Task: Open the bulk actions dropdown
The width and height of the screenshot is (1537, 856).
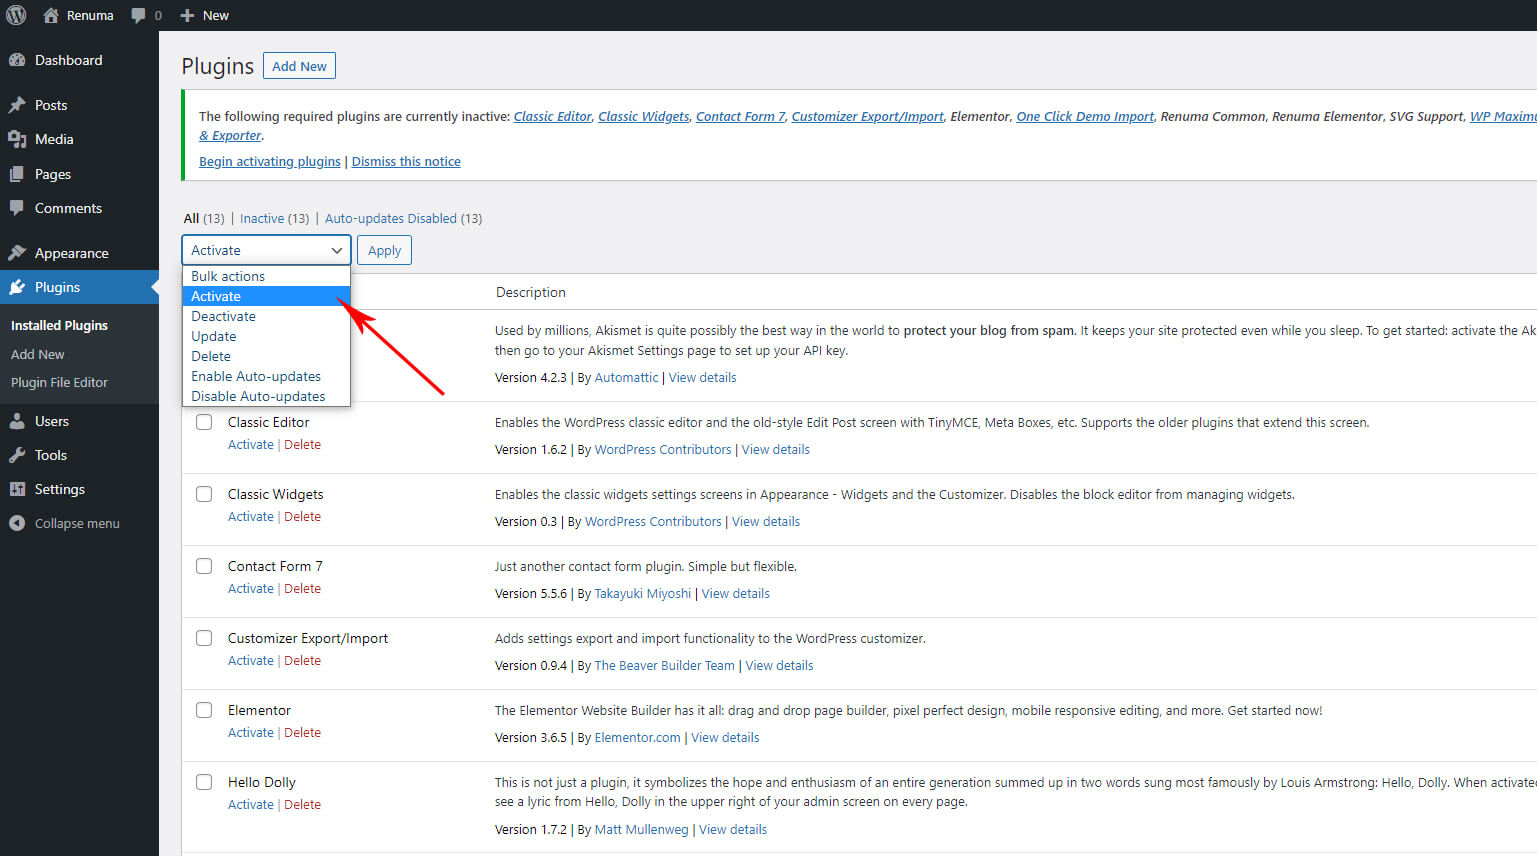Action: (266, 250)
